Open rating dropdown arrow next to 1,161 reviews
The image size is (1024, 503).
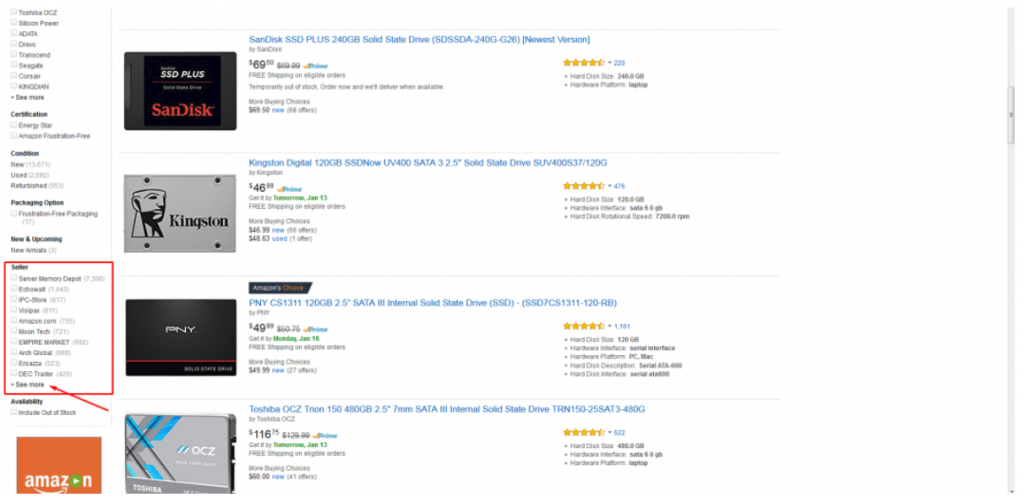[609, 325]
